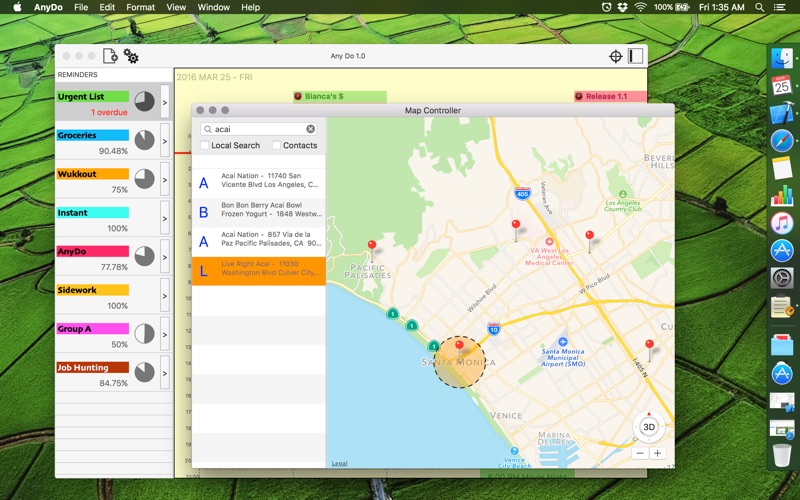Select Live Right Acai highlighted result
800x500 pixels.
(x=259, y=271)
